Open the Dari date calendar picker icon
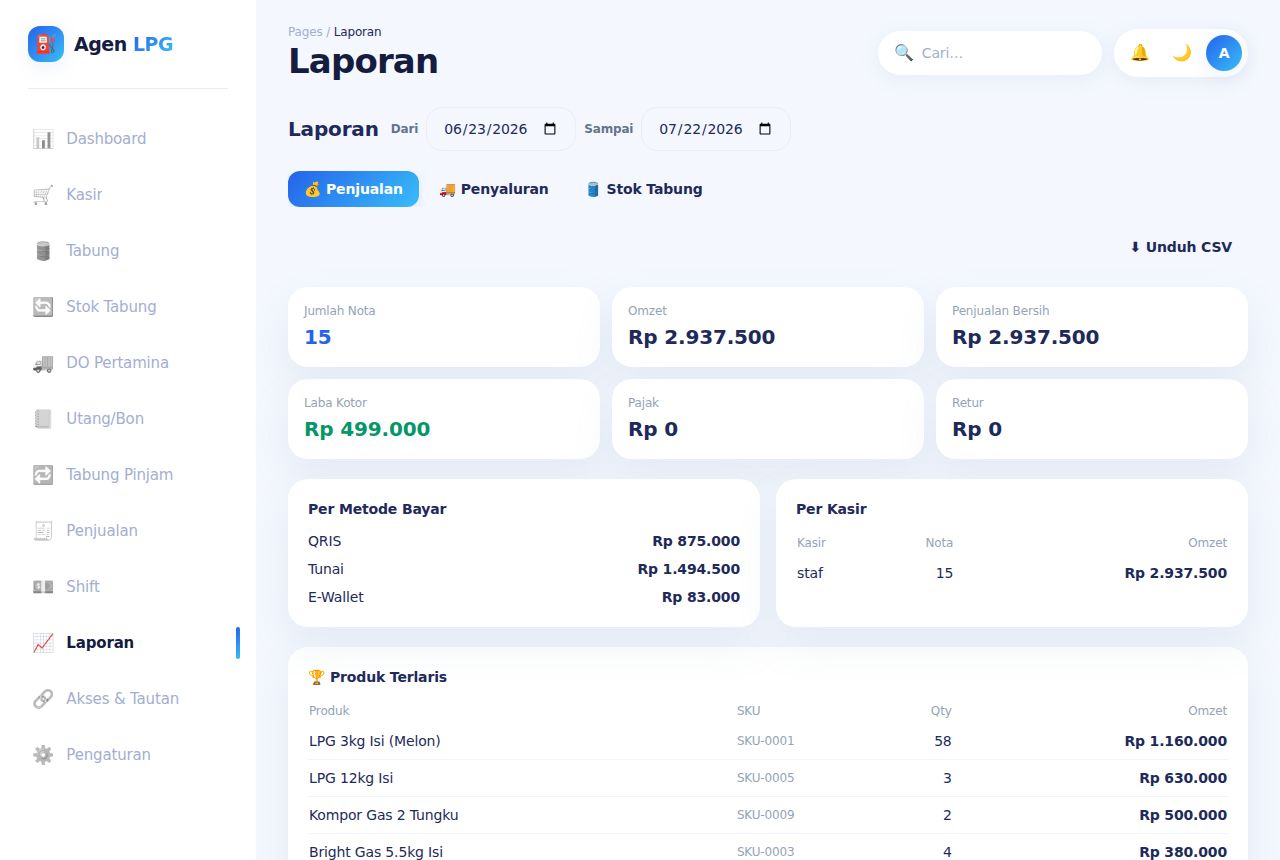The image size is (1280, 860). click(x=550, y=129)
